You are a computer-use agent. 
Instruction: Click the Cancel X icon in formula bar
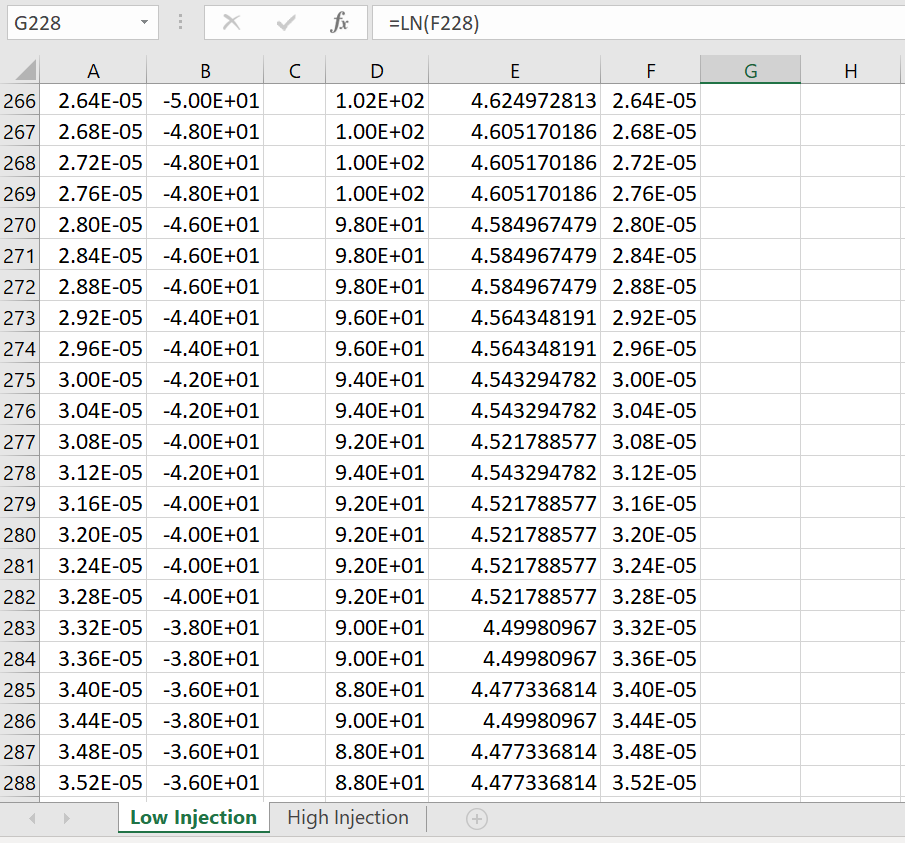tap(231, 23)
